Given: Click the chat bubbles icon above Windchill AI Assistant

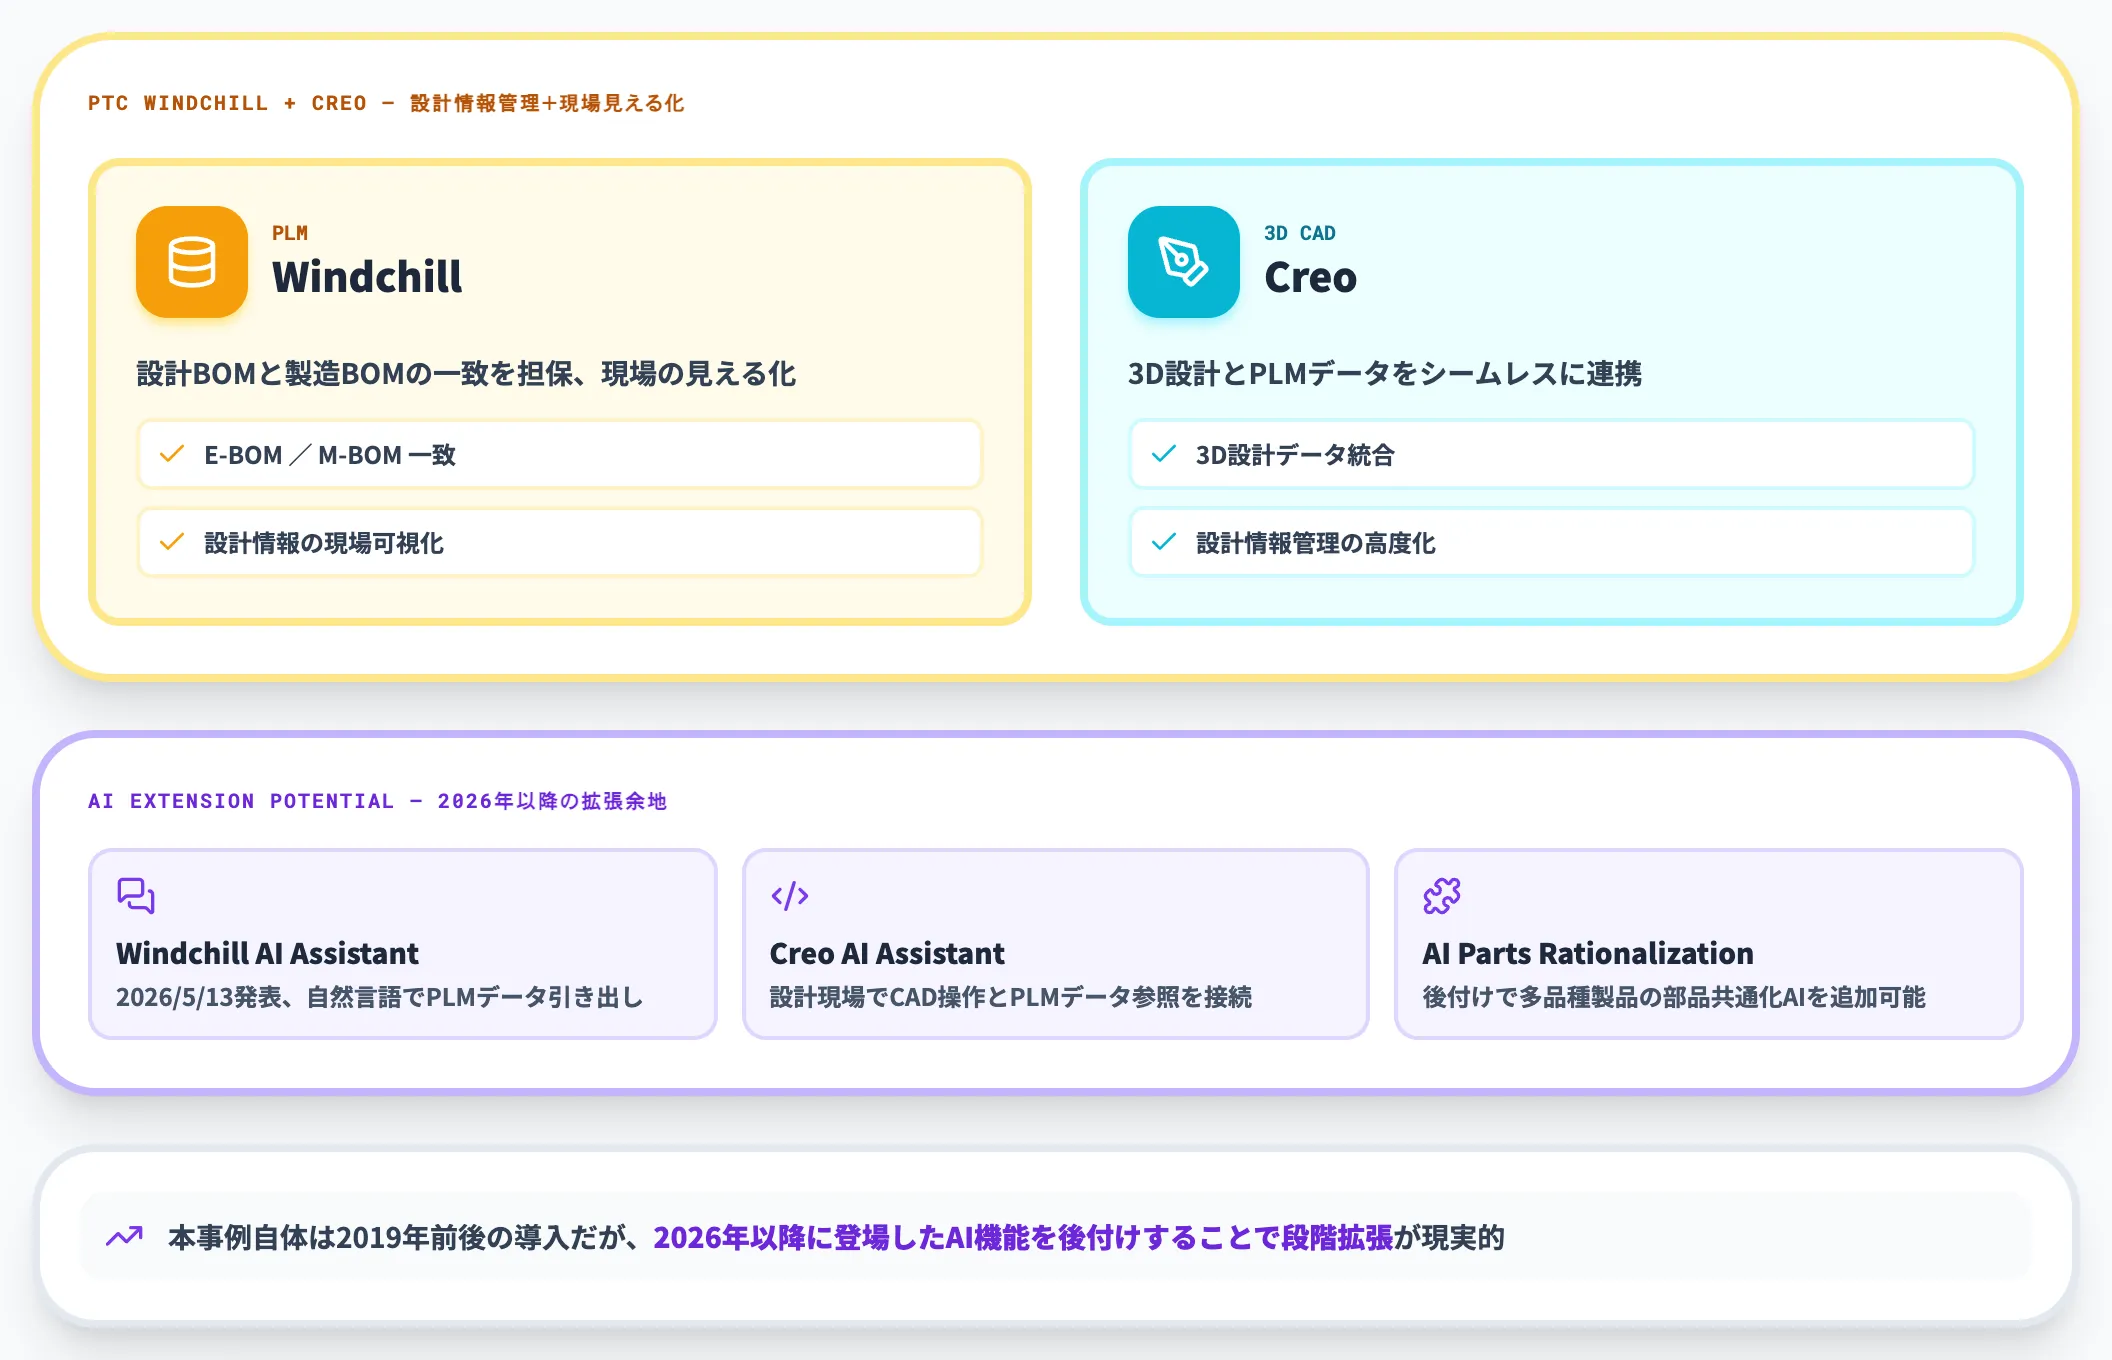Looking at the screenshot, I should tap(136, 895).
